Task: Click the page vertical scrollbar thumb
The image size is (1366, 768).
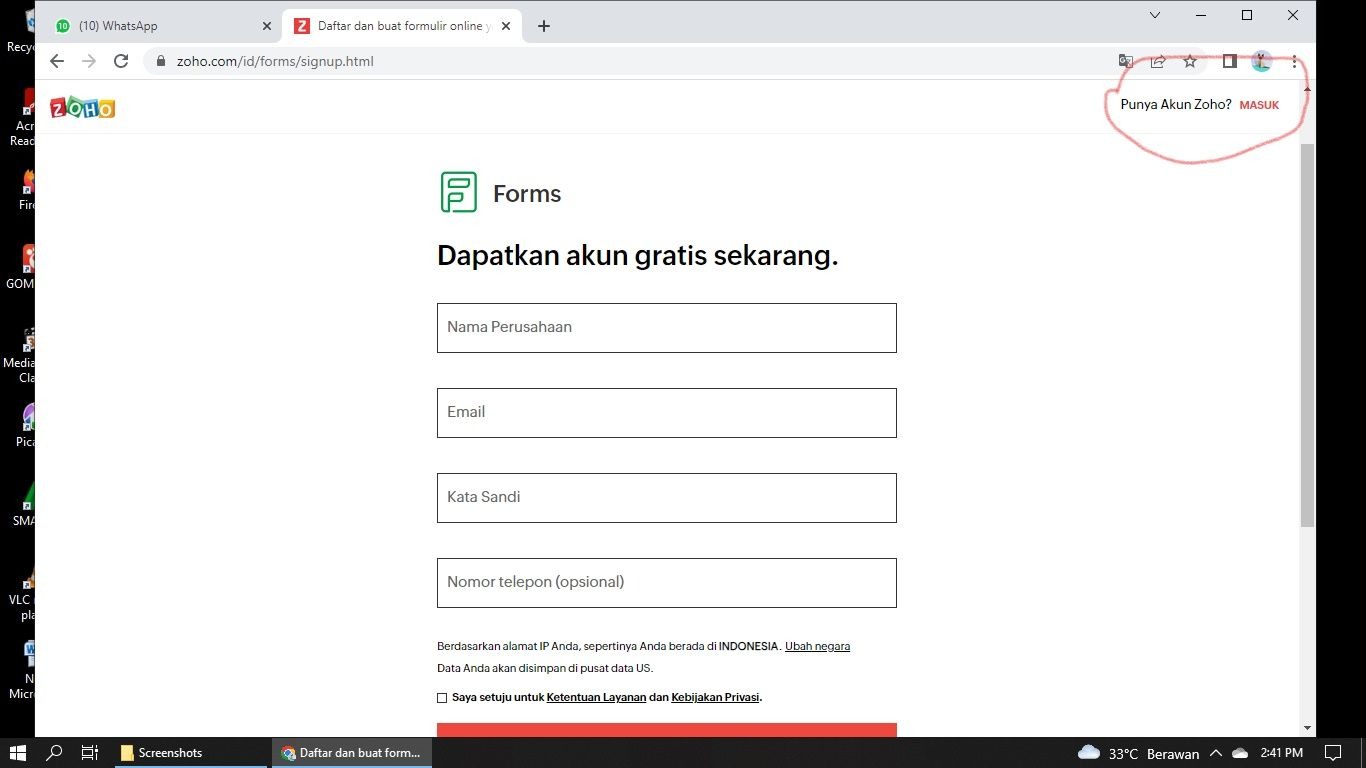Action: (1308, 335)
